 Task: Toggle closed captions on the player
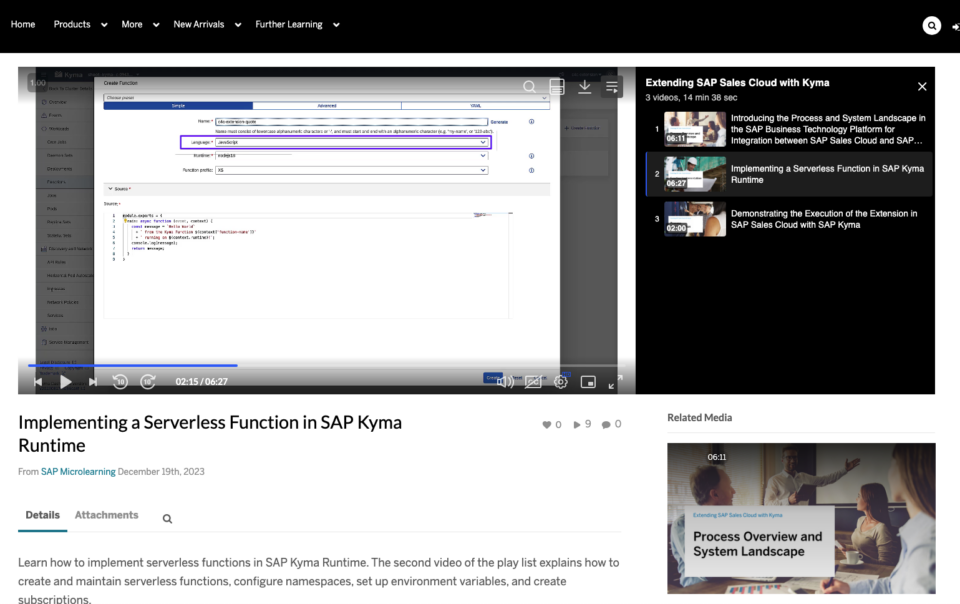[533, 382]
